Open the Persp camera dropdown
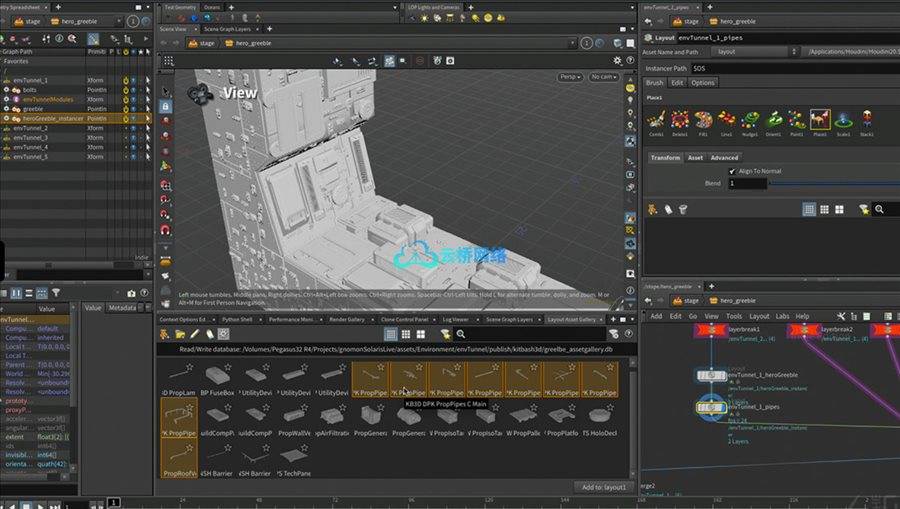Screen dimensions: 900x509 (571, 76)
